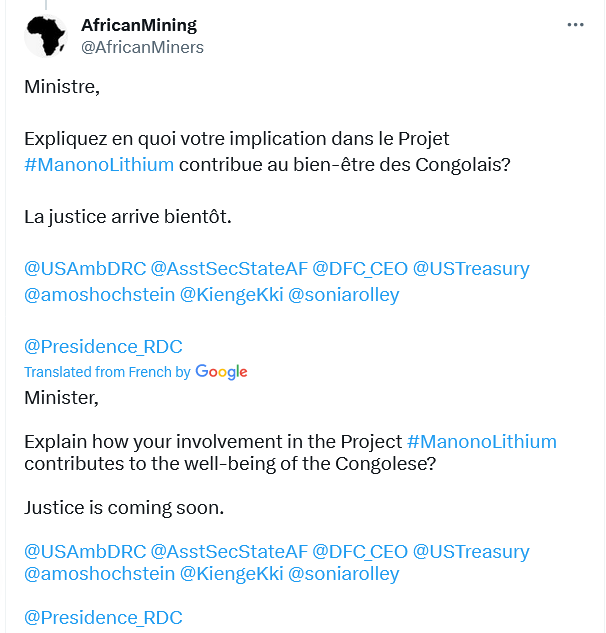Open @USTreasury mention in translated text
The height and width of the screenshot is (633, 606).
point(471,551)
